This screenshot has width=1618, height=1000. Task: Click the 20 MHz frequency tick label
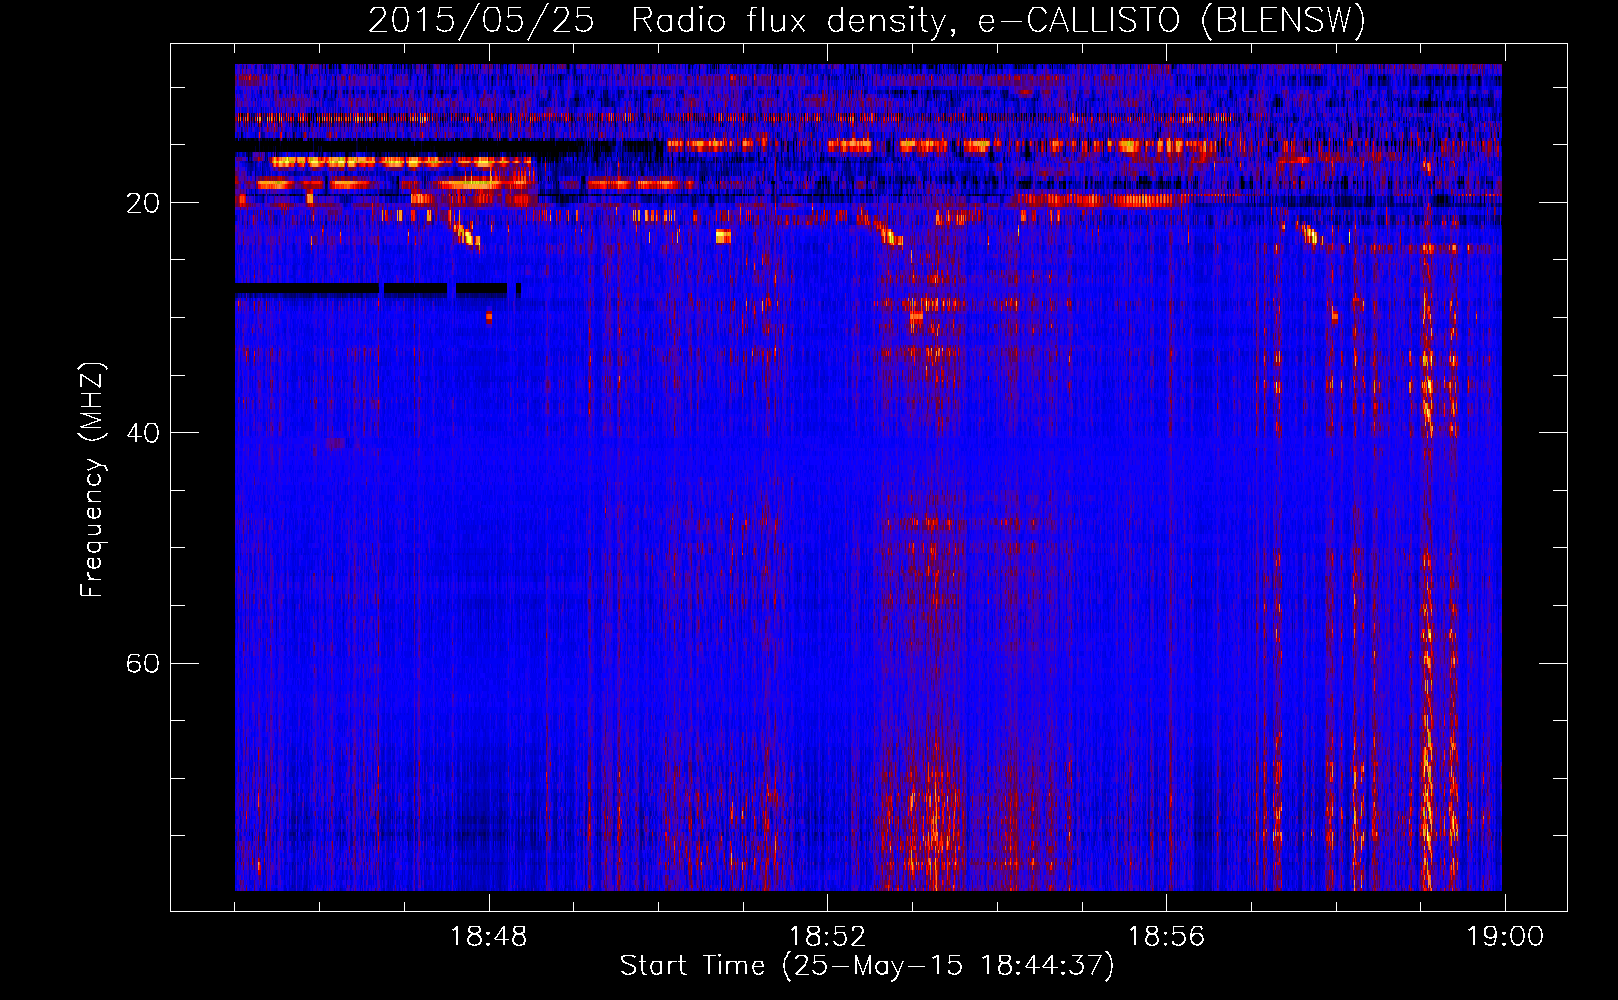(x=142, y=203)
